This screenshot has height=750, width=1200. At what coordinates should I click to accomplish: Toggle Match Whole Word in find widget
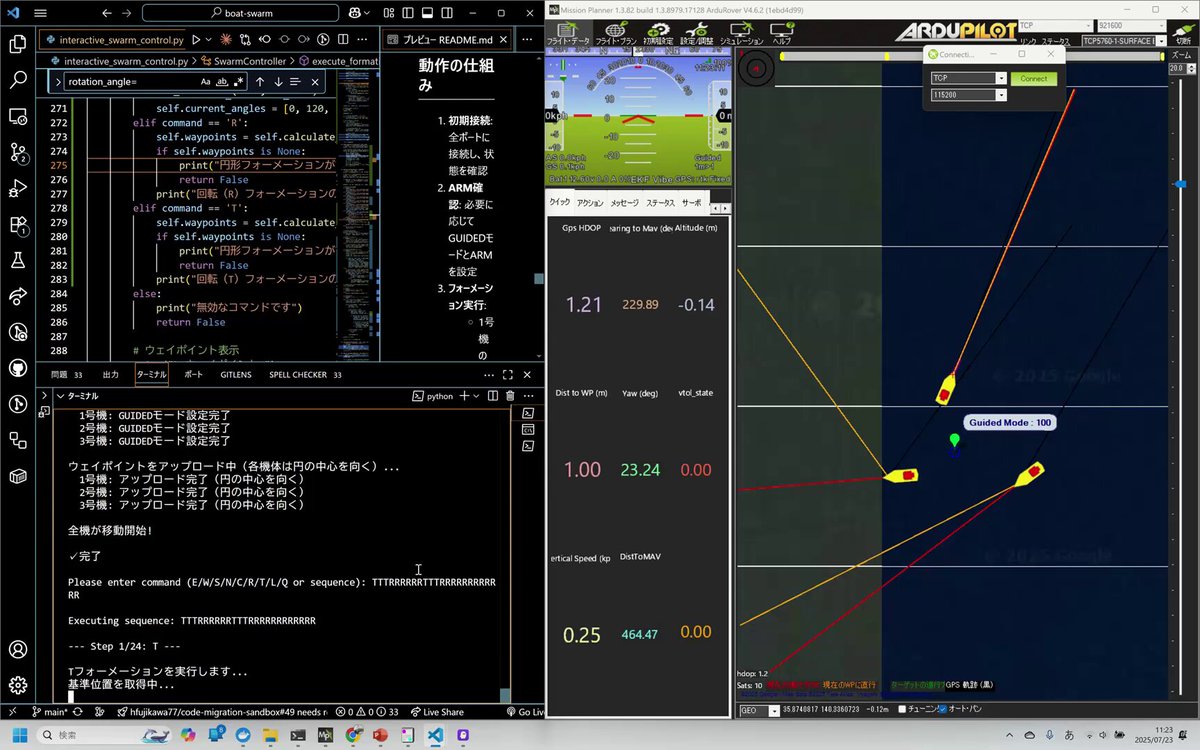222,82
